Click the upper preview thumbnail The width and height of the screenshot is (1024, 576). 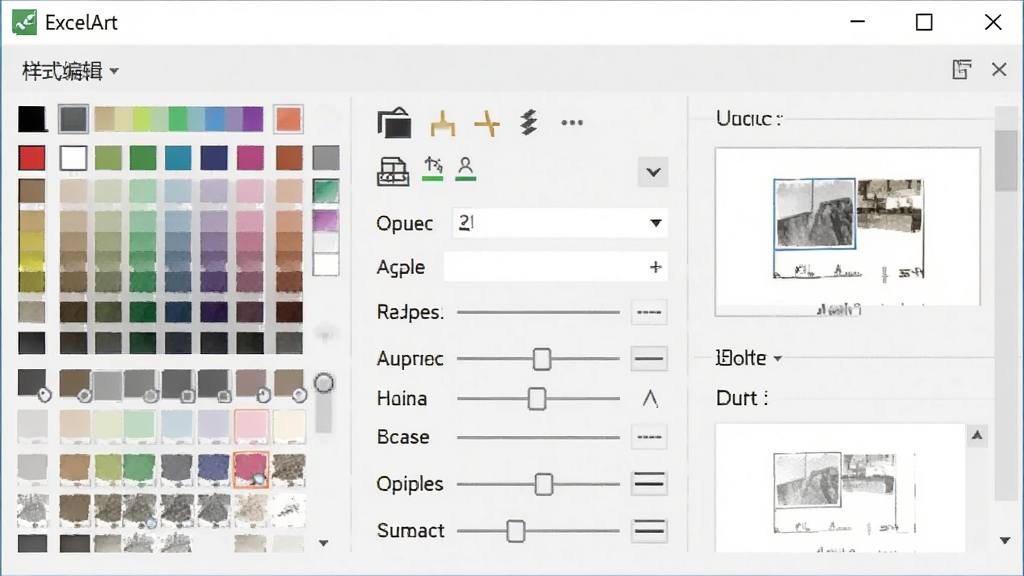(848, 232)
